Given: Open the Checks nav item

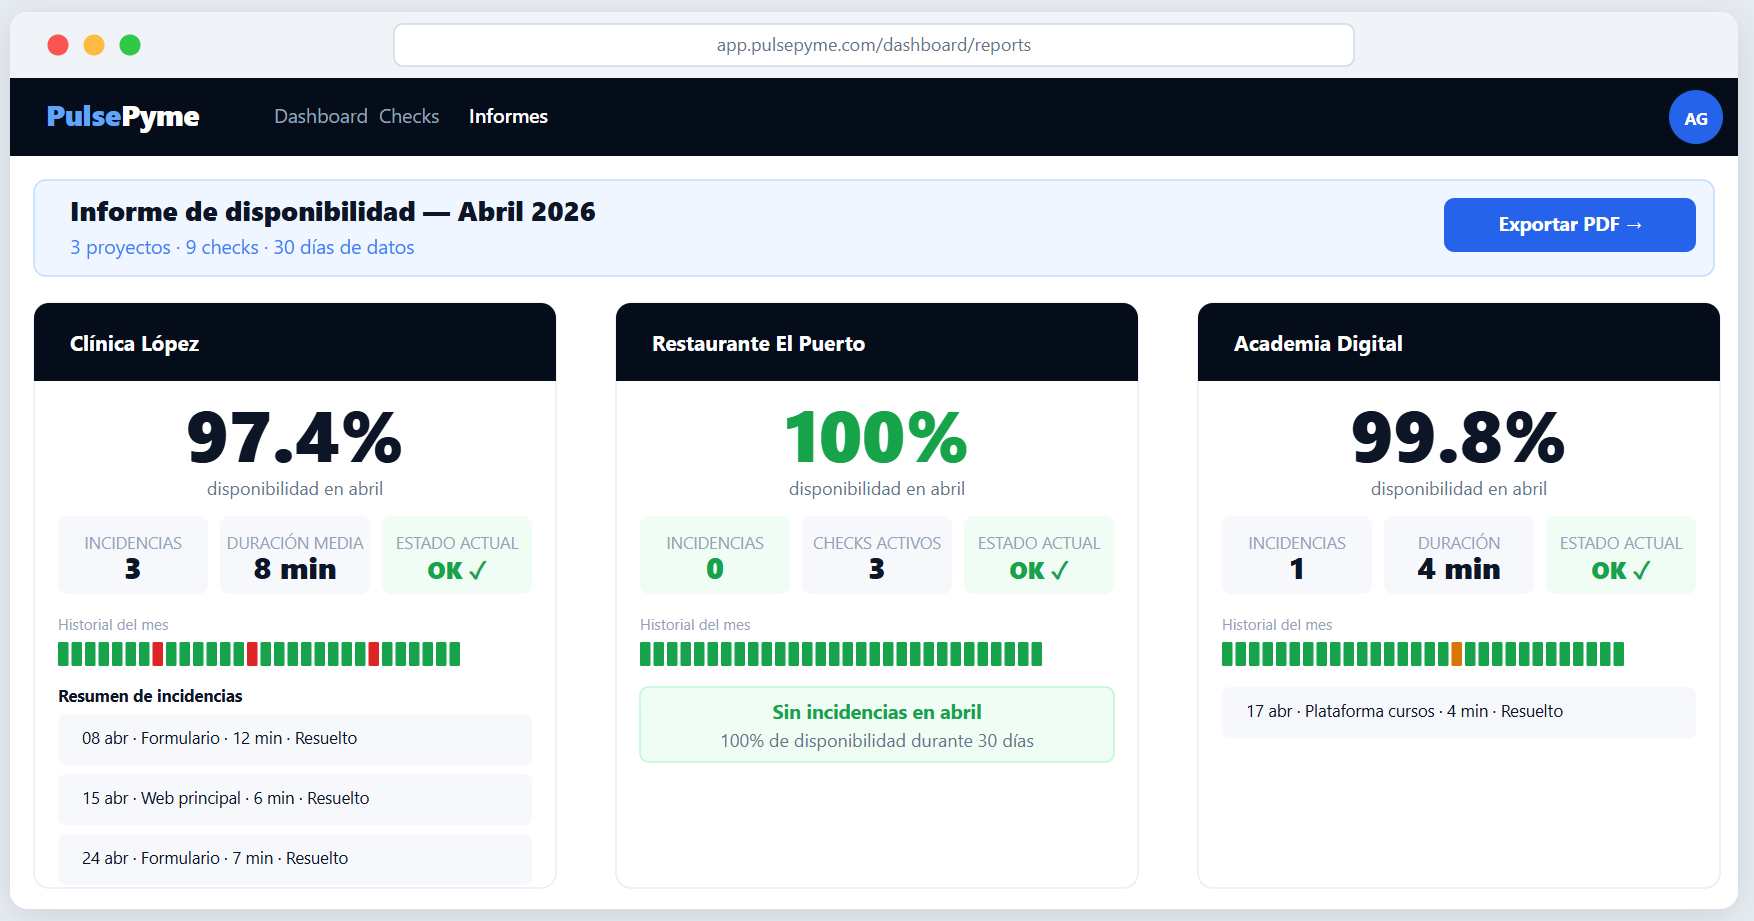Looking at the screenshot, I should tap(409, 117).
